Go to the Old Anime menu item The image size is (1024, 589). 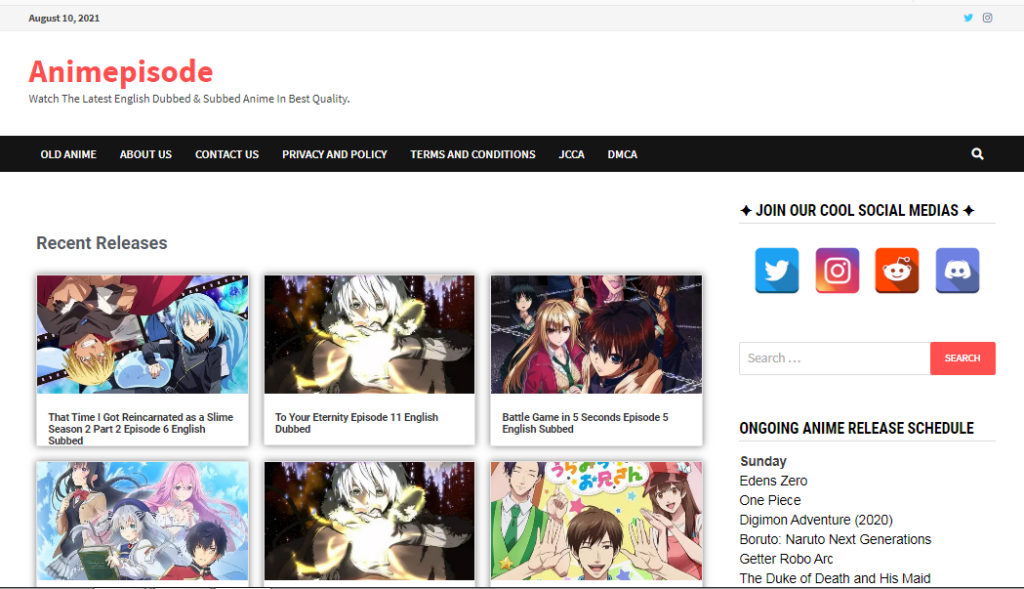(x=69, y=155)
